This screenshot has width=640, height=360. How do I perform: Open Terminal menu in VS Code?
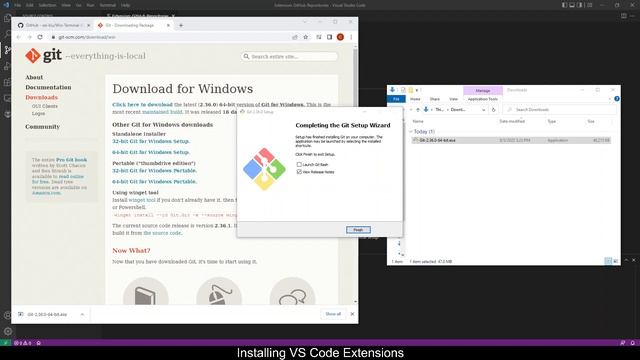pos(108,5)
